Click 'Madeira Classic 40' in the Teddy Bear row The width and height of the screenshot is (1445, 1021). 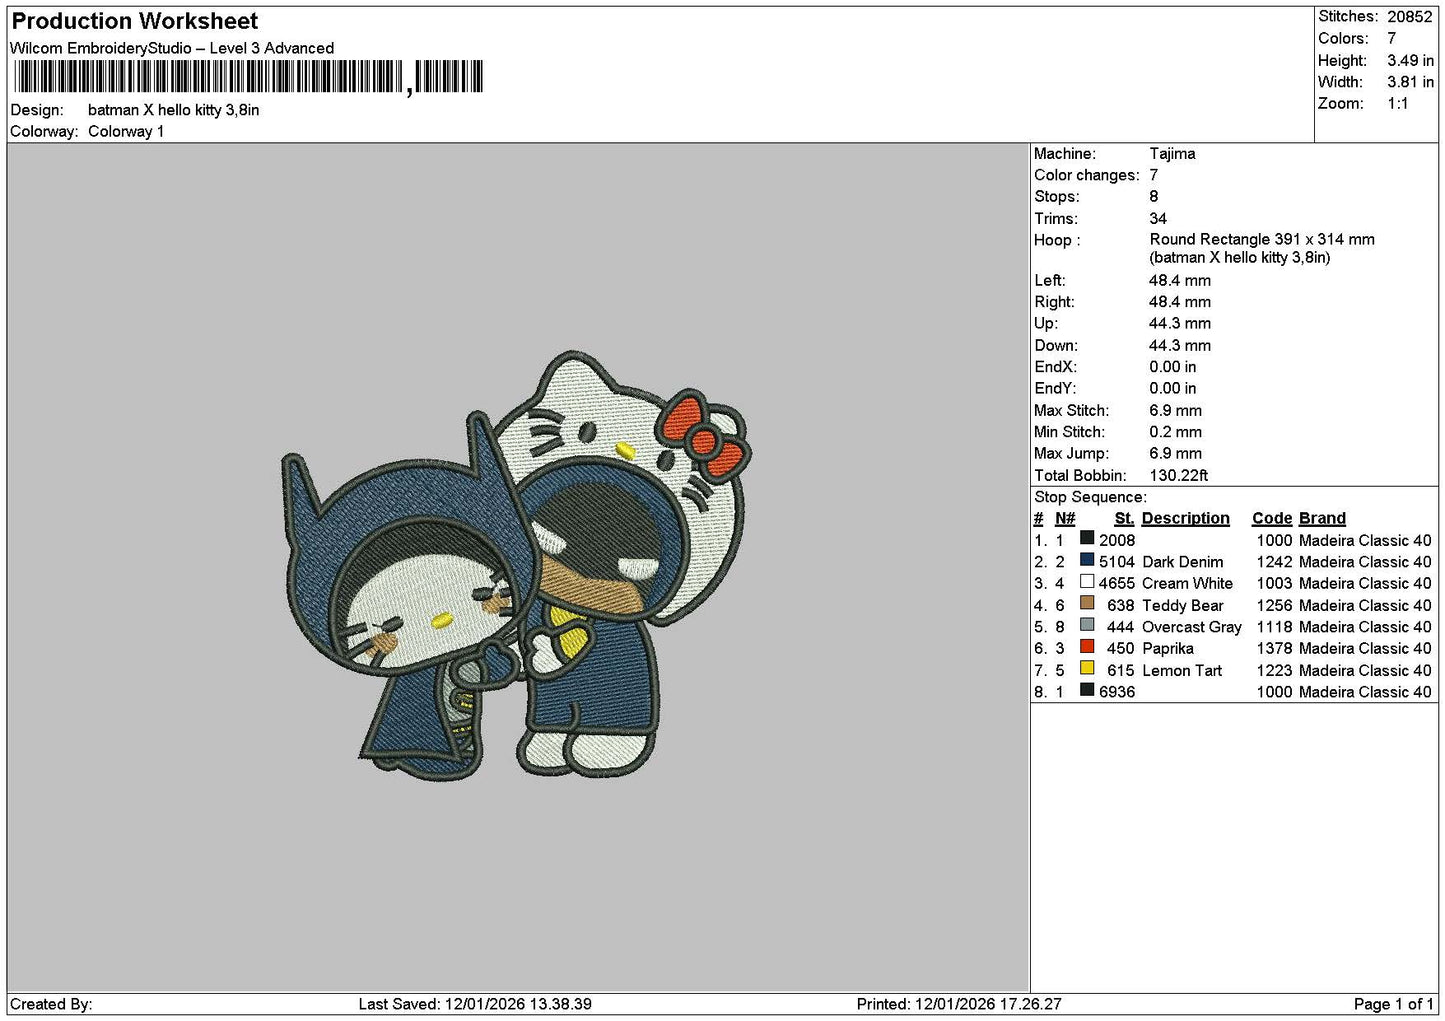coord(1365,606)
